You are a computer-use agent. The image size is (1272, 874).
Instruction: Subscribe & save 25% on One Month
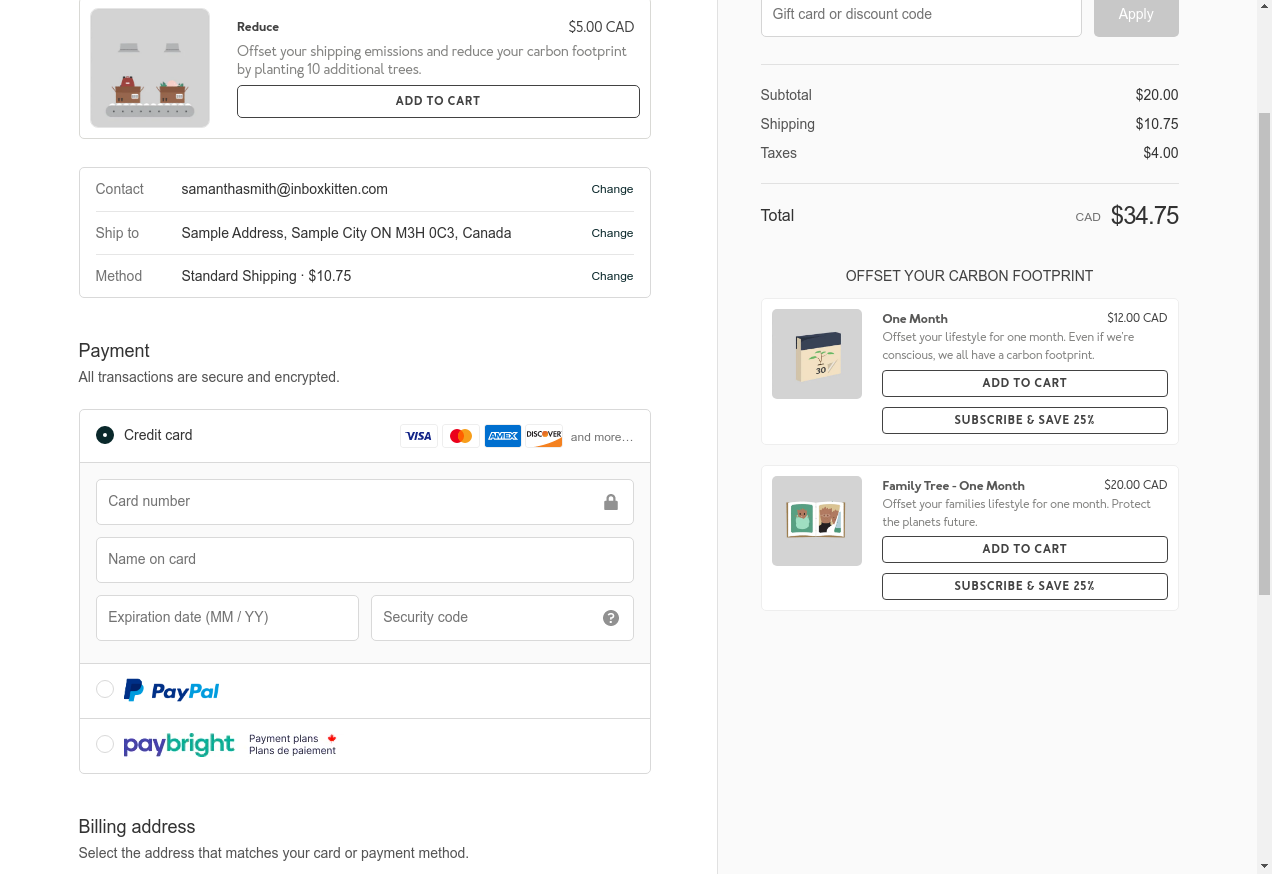pyautogui.click(x=1024, y=420)
